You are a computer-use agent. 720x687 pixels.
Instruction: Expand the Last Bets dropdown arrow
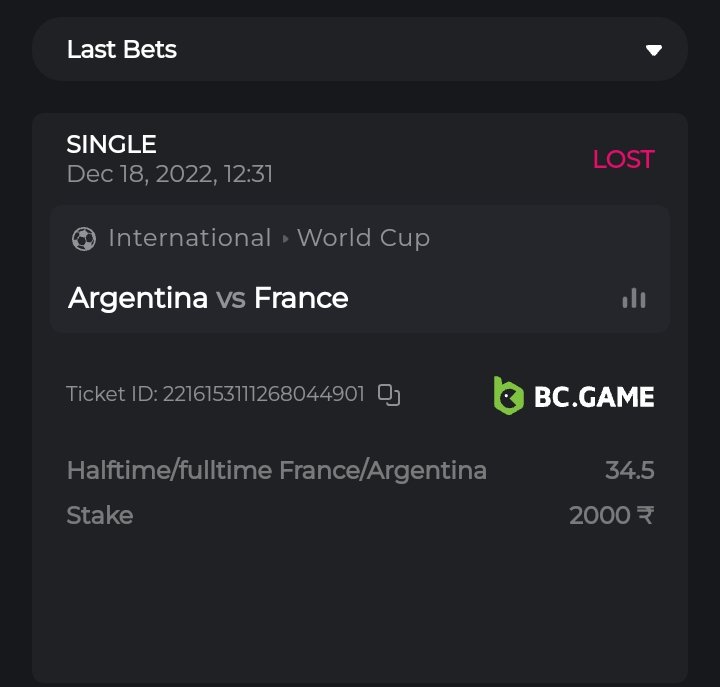pyautogui.click(x=653, y=50)
